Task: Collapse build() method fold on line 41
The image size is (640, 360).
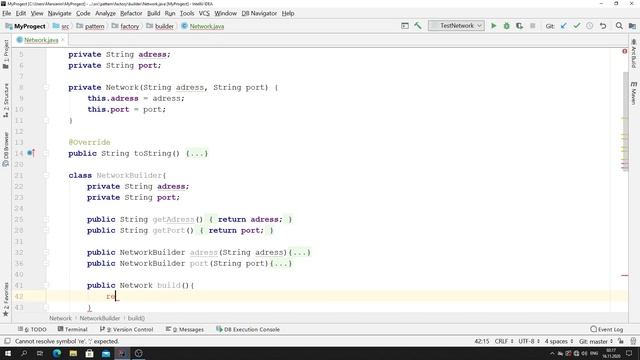Action: [46, 285]
